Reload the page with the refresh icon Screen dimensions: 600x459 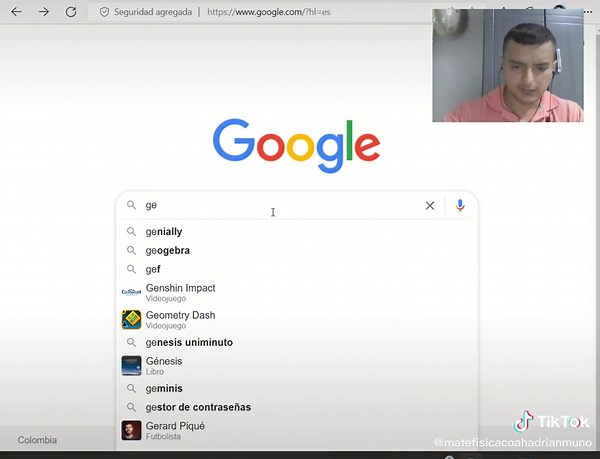[x=71, y=12]
